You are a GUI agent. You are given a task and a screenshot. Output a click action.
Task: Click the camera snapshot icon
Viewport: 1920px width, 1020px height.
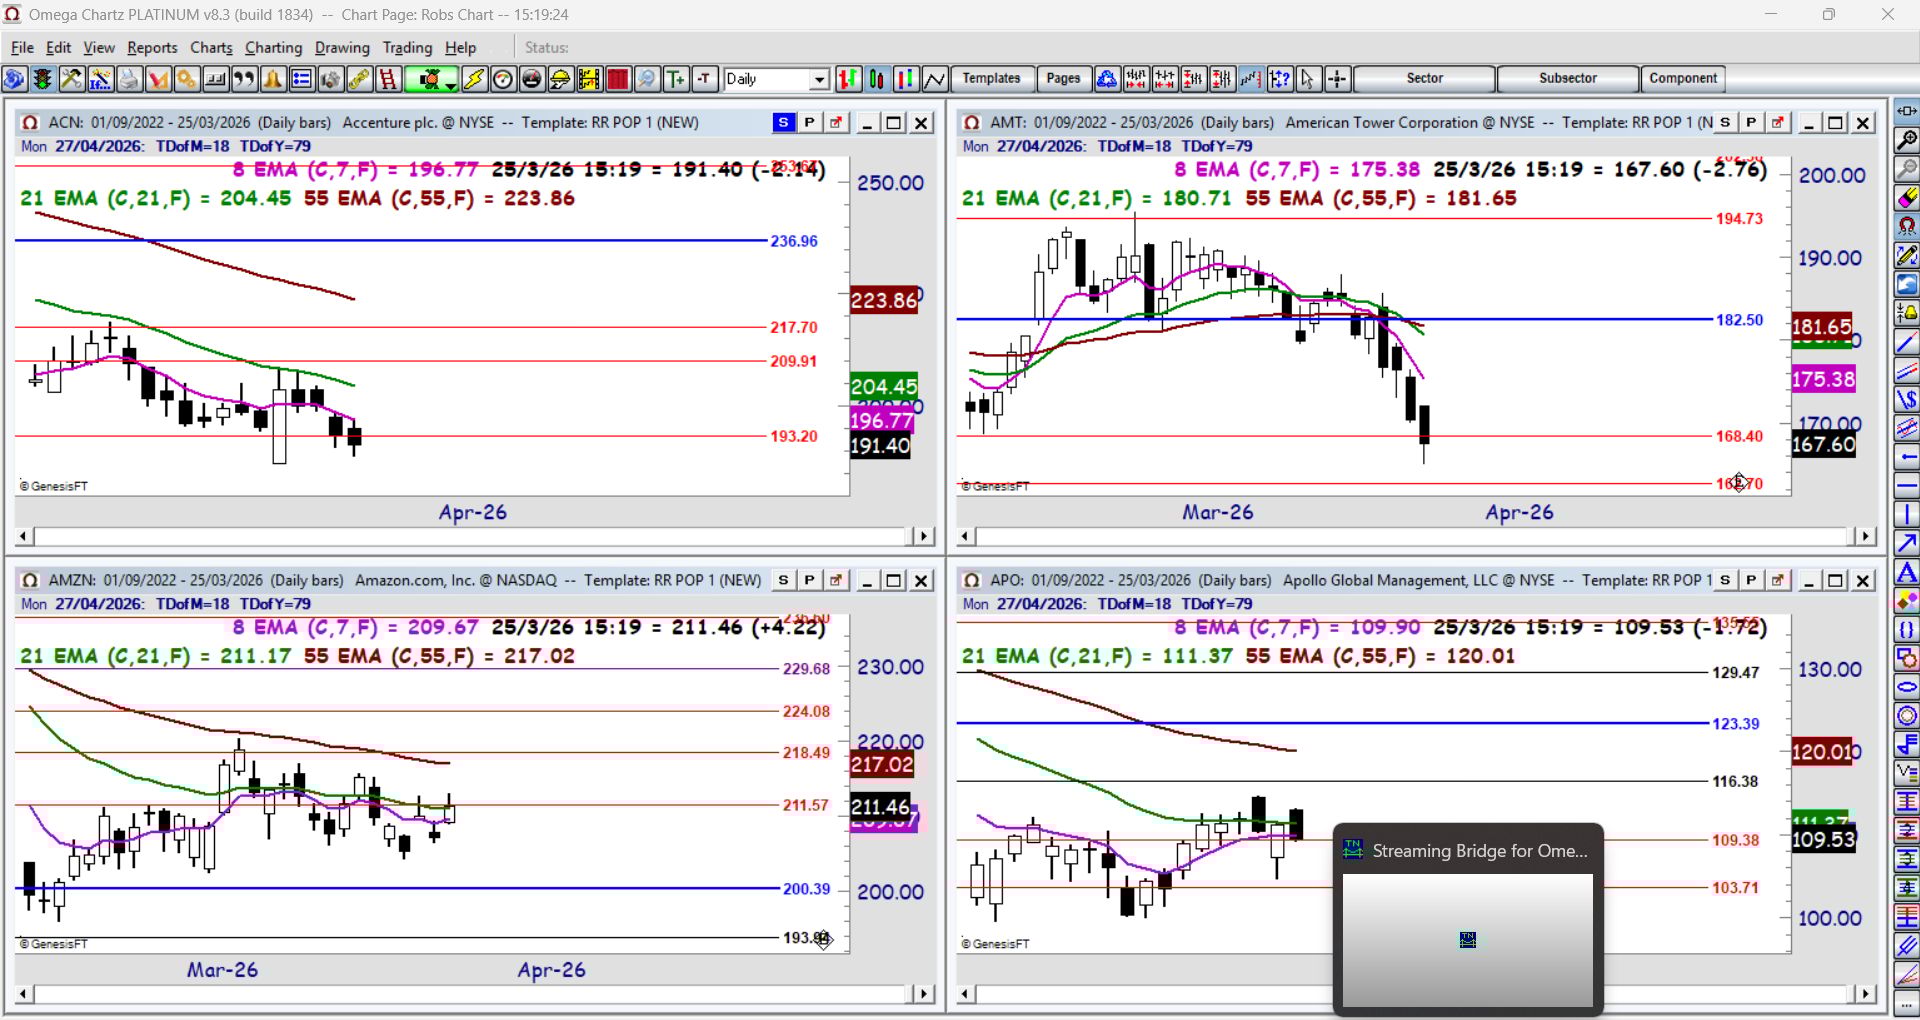(x=330, y=79)
